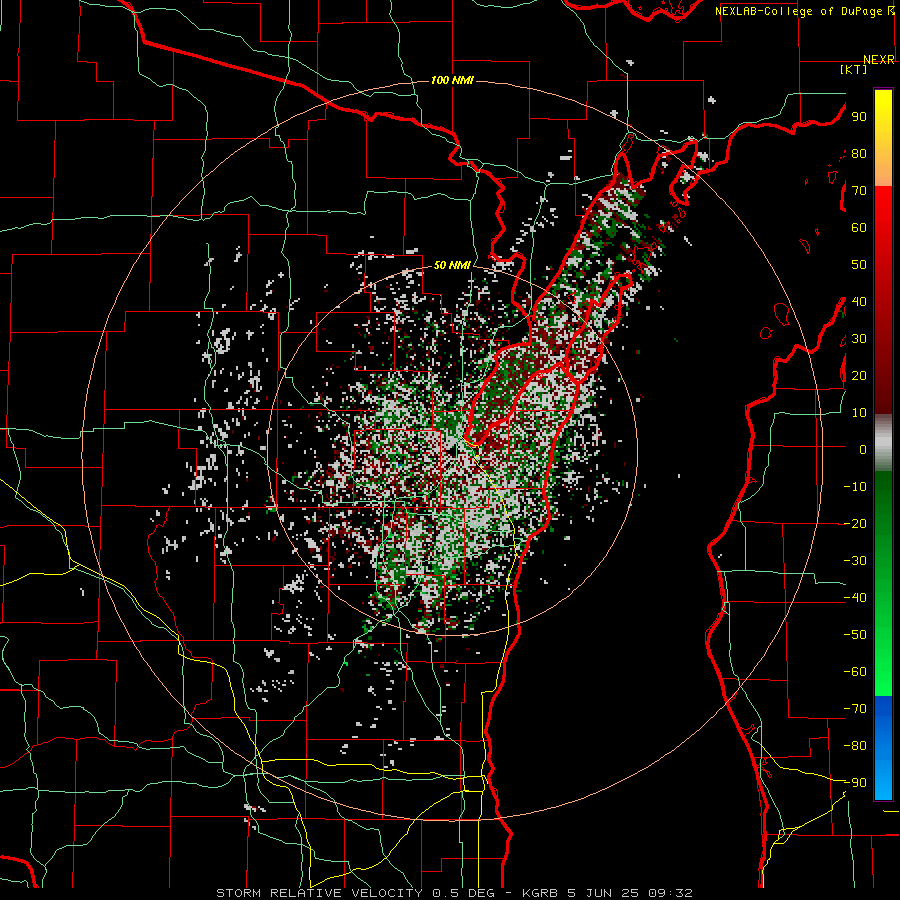Screen dimensions: 900x900
Task: Click the '50 NMI' range ring label
Action: pyautogui.click(x=452, y=265)
